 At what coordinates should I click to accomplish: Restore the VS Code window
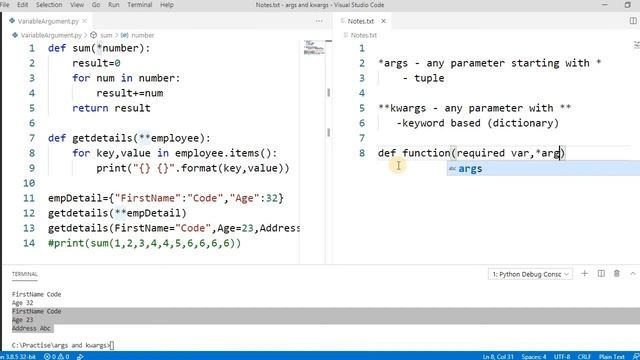point(628,5)
